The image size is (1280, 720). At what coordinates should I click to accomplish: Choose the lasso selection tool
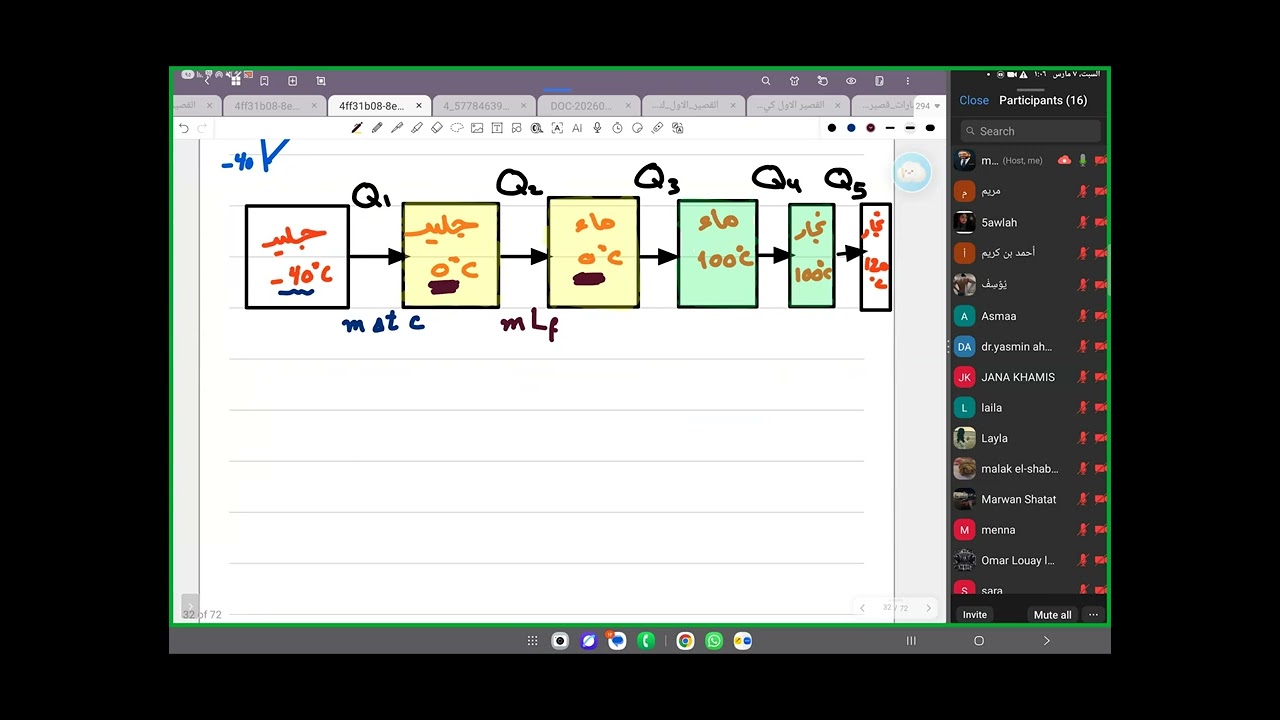tap(457, 128)
